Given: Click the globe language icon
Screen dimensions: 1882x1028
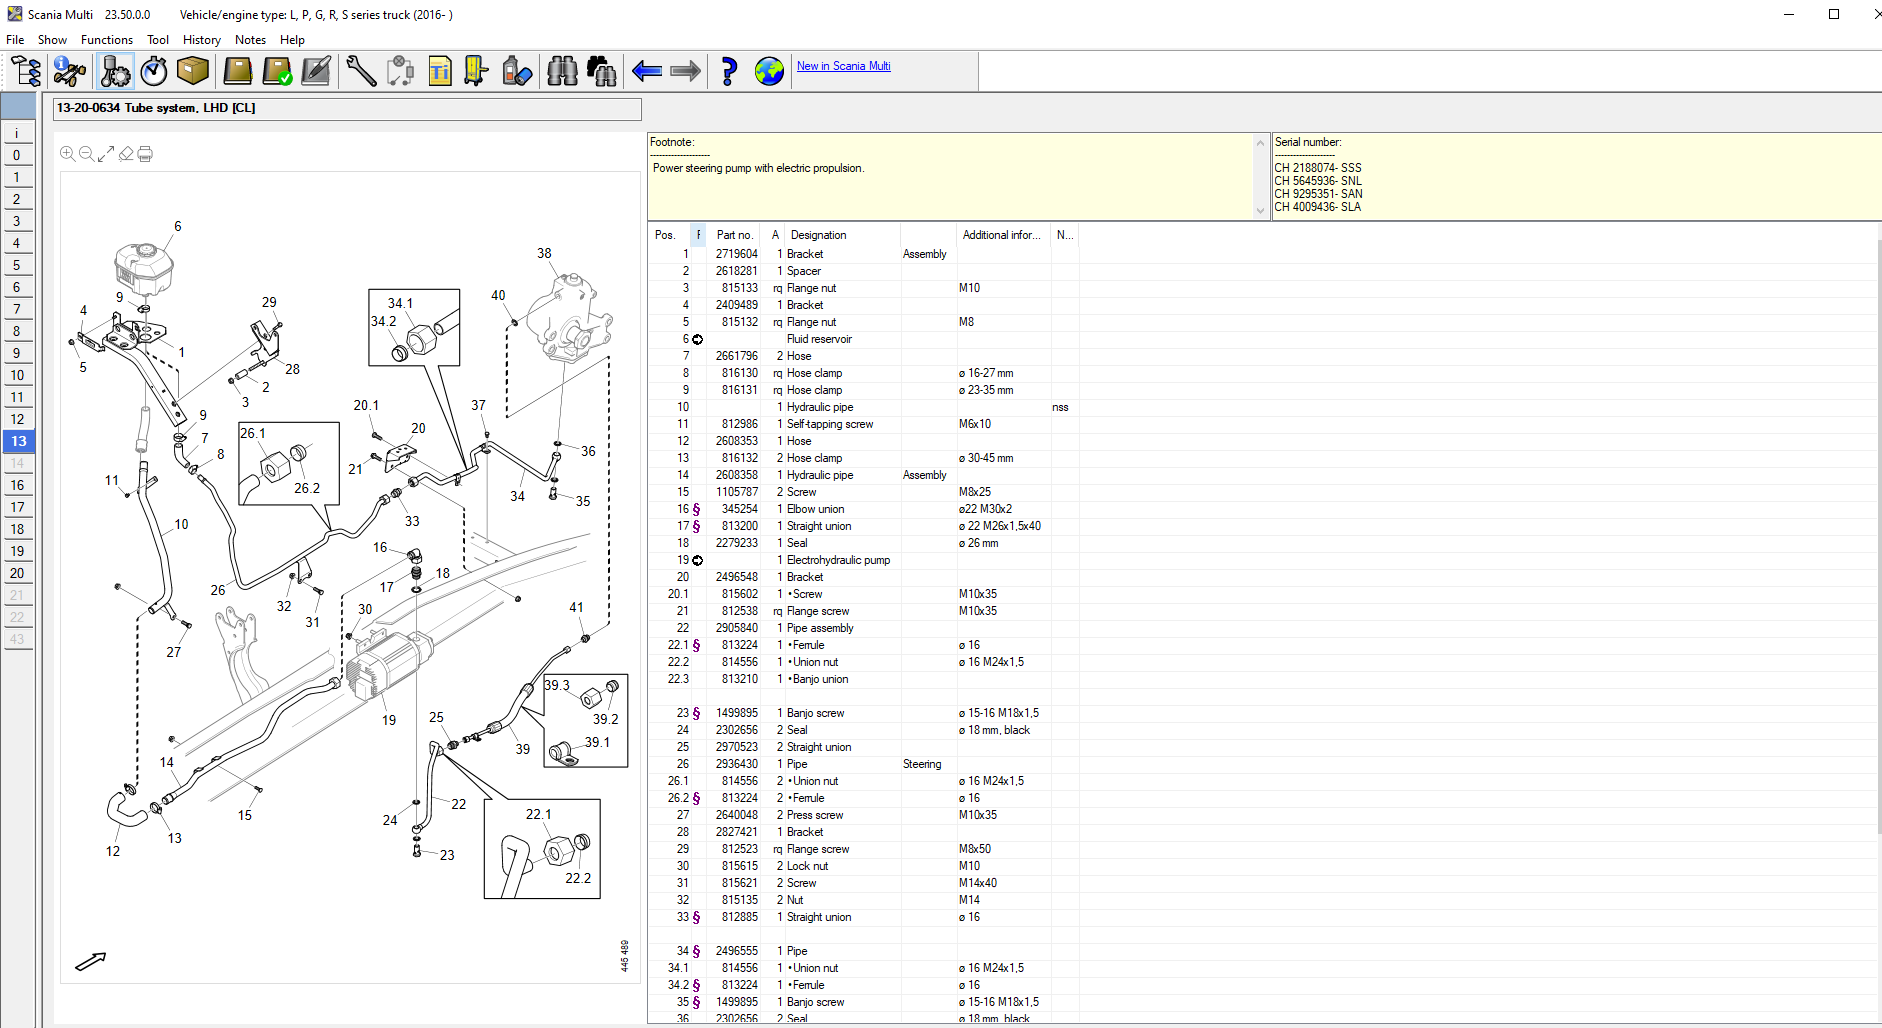Looking at the screenshot, I should click(769, 71).
